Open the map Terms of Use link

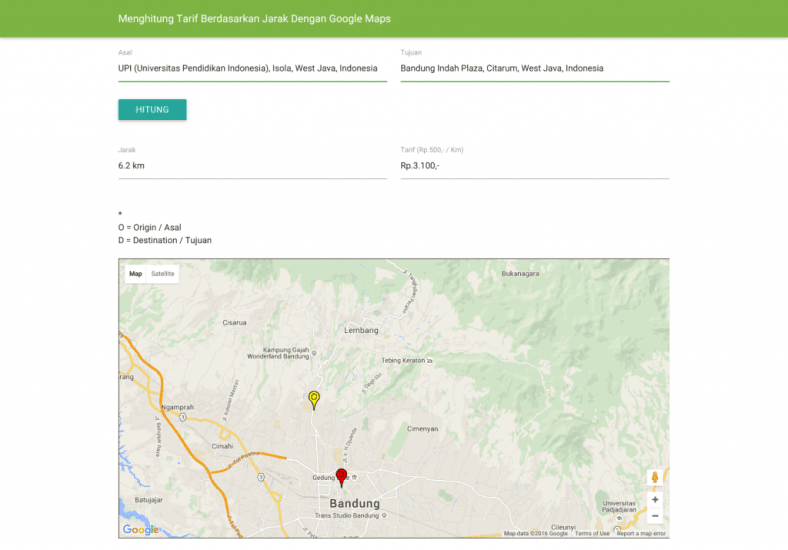tap(592, 533)
